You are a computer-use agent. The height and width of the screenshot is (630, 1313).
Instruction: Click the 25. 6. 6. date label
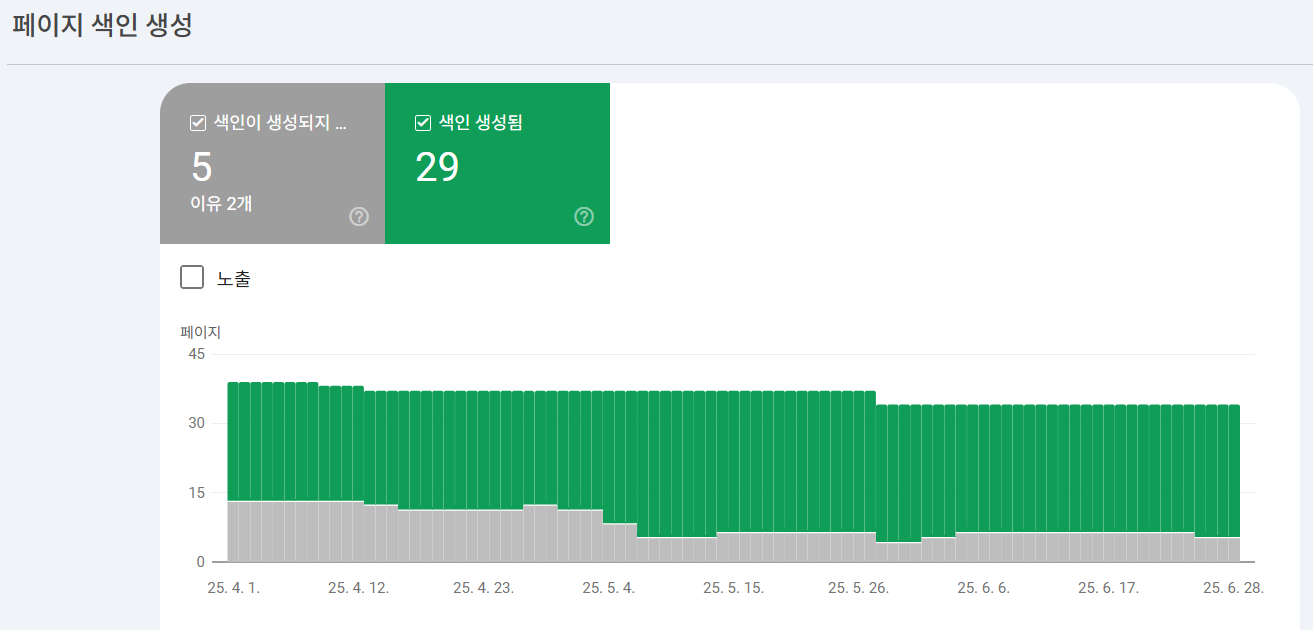pyautogui.click(x=983, y=588)
